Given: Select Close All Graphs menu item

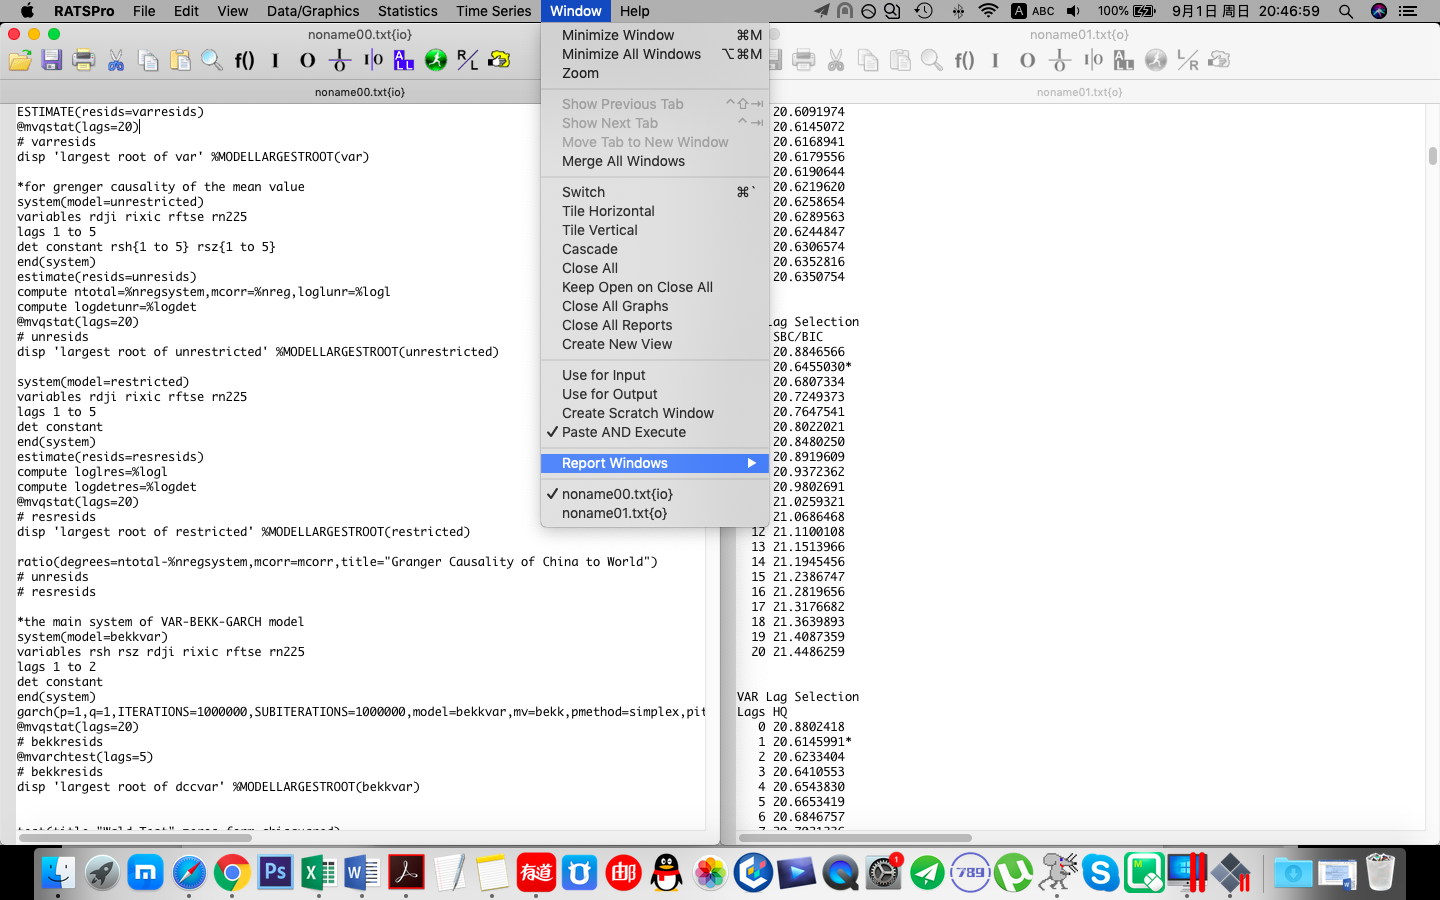Looking at the screenshot, I should click(x=614, y=306).
